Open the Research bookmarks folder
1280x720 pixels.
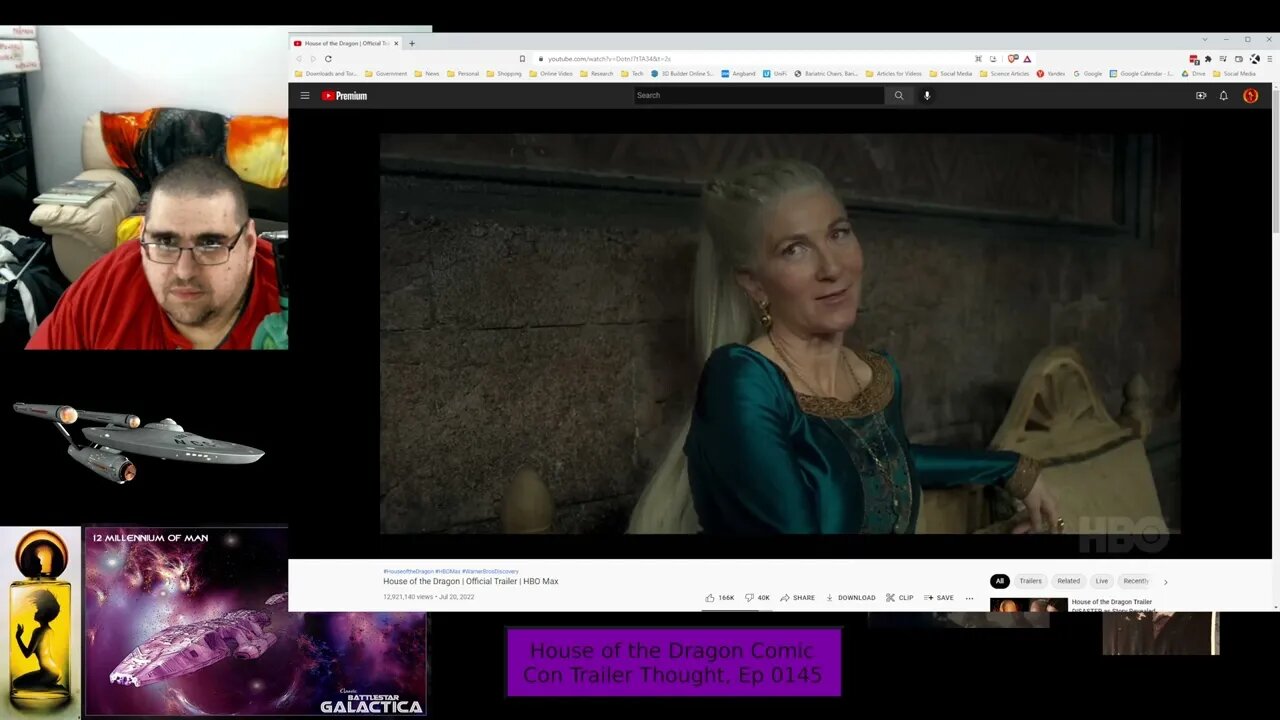tap(597, 74)
